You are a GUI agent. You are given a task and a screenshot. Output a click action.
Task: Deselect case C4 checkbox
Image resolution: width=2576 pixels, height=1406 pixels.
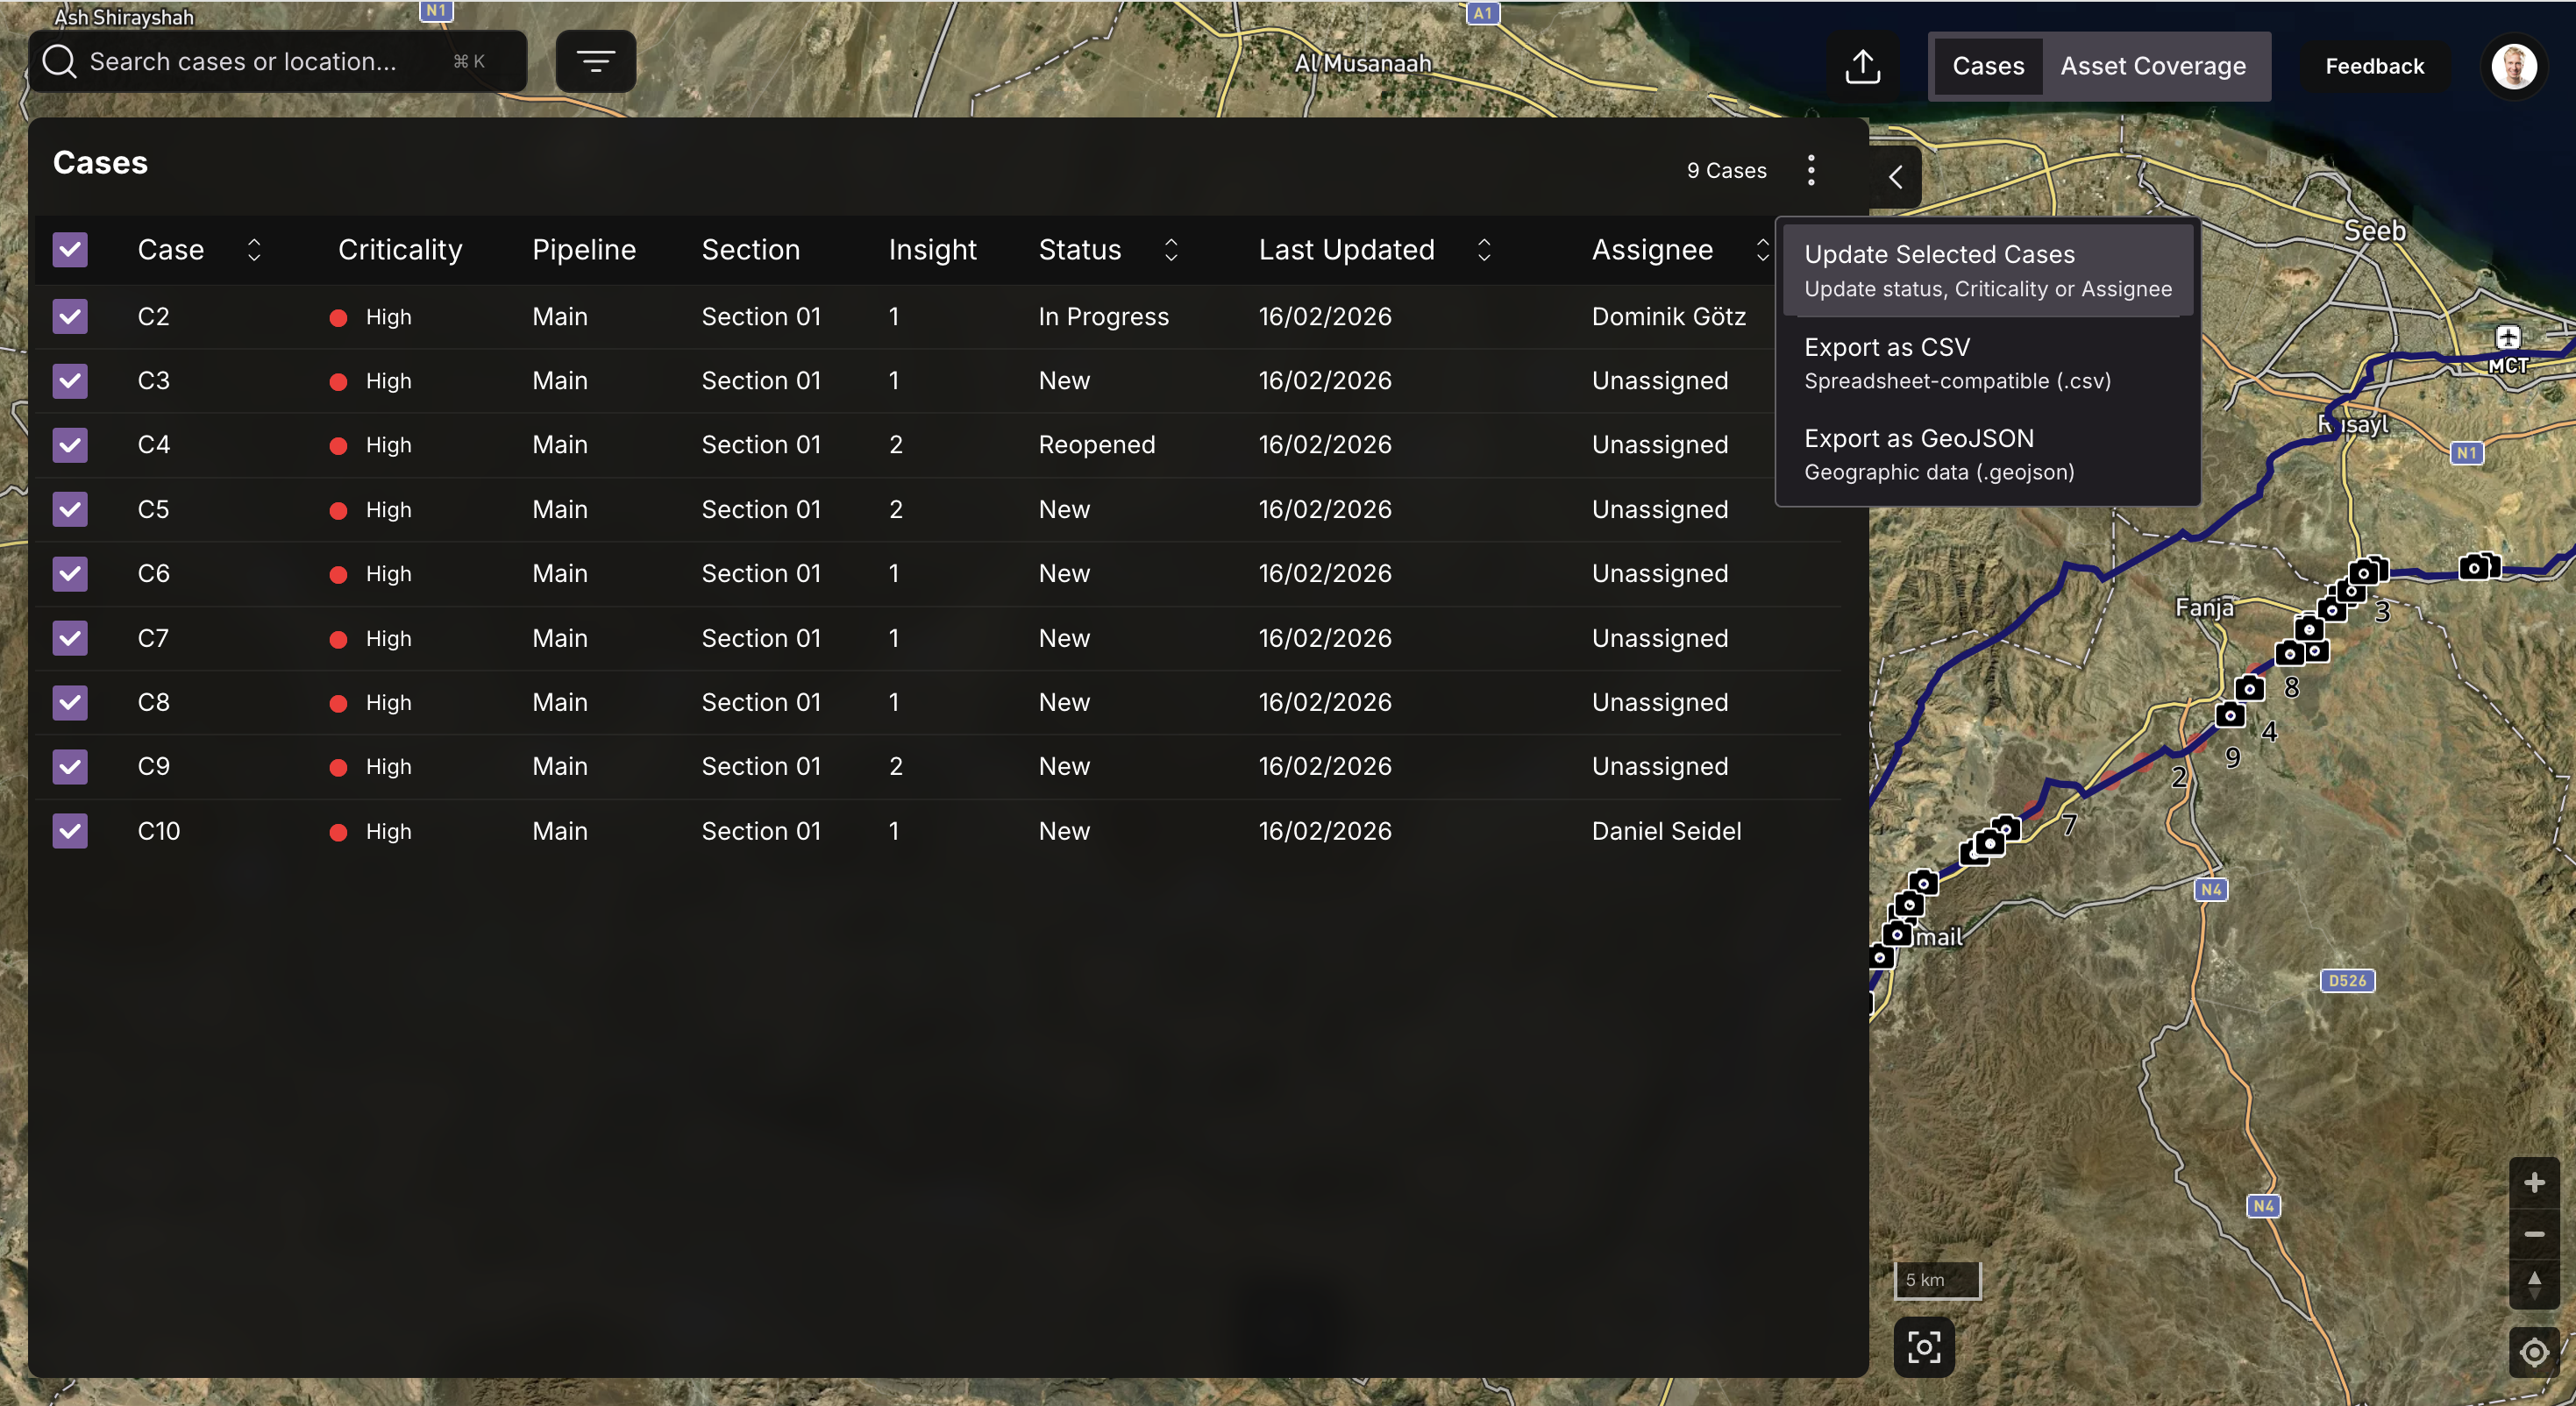pyautogui.click(x=70, y=445)
